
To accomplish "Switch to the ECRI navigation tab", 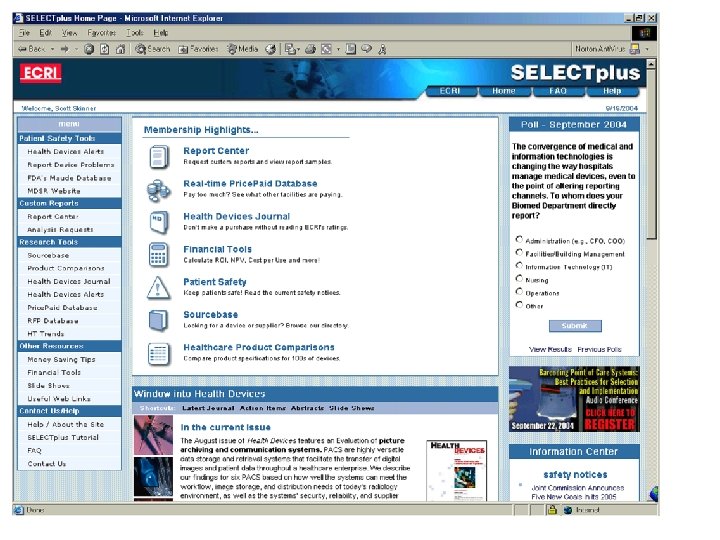I will coord(450,91).
